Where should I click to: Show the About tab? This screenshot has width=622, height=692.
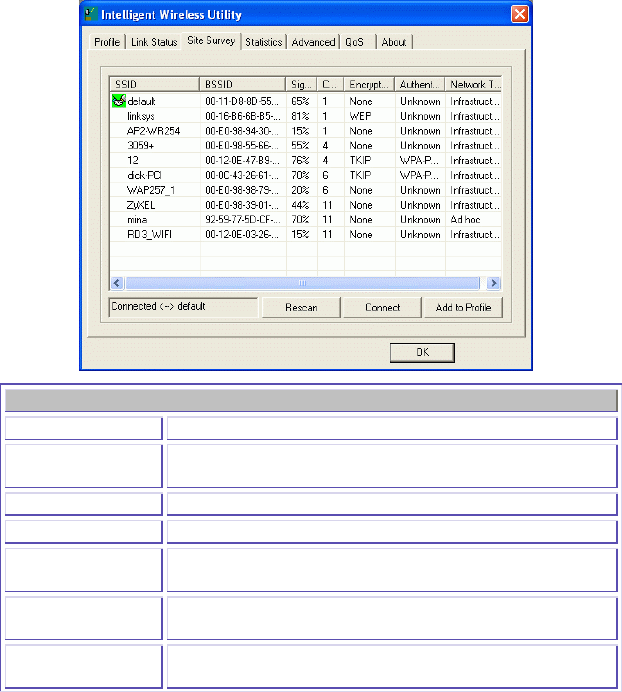(394, 42)
